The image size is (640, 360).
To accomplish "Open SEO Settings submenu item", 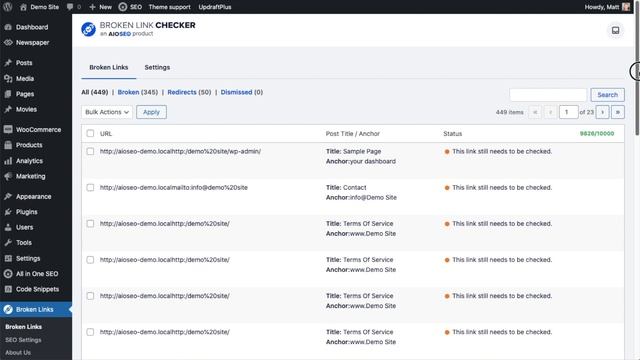I will [23, 340].
